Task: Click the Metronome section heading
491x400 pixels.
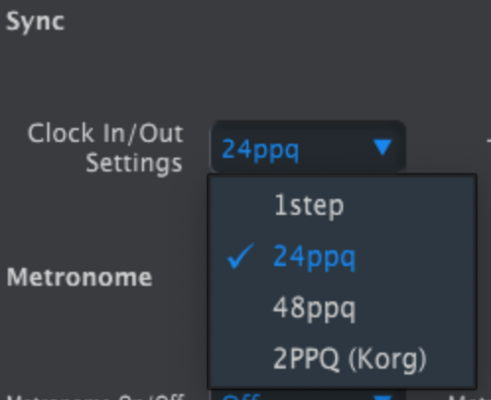Action: coord(79,277)
